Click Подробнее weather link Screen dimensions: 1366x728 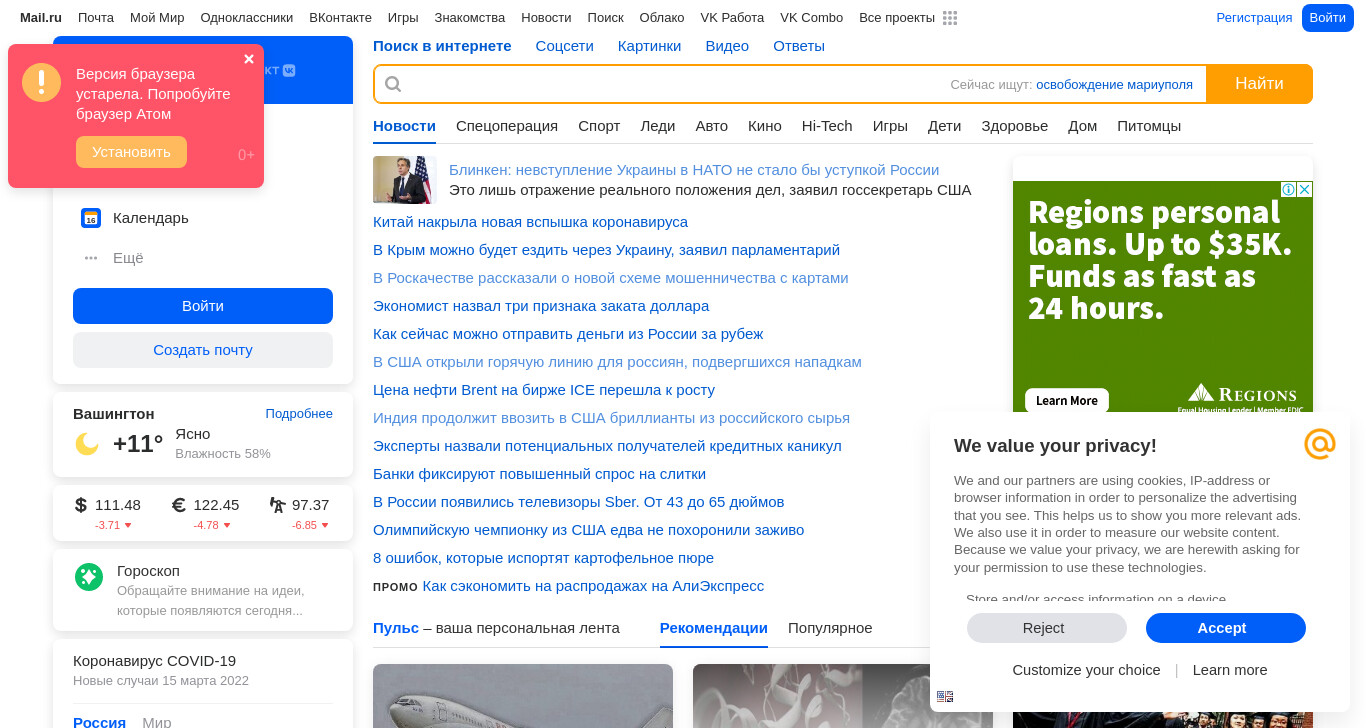pos(299,414)
